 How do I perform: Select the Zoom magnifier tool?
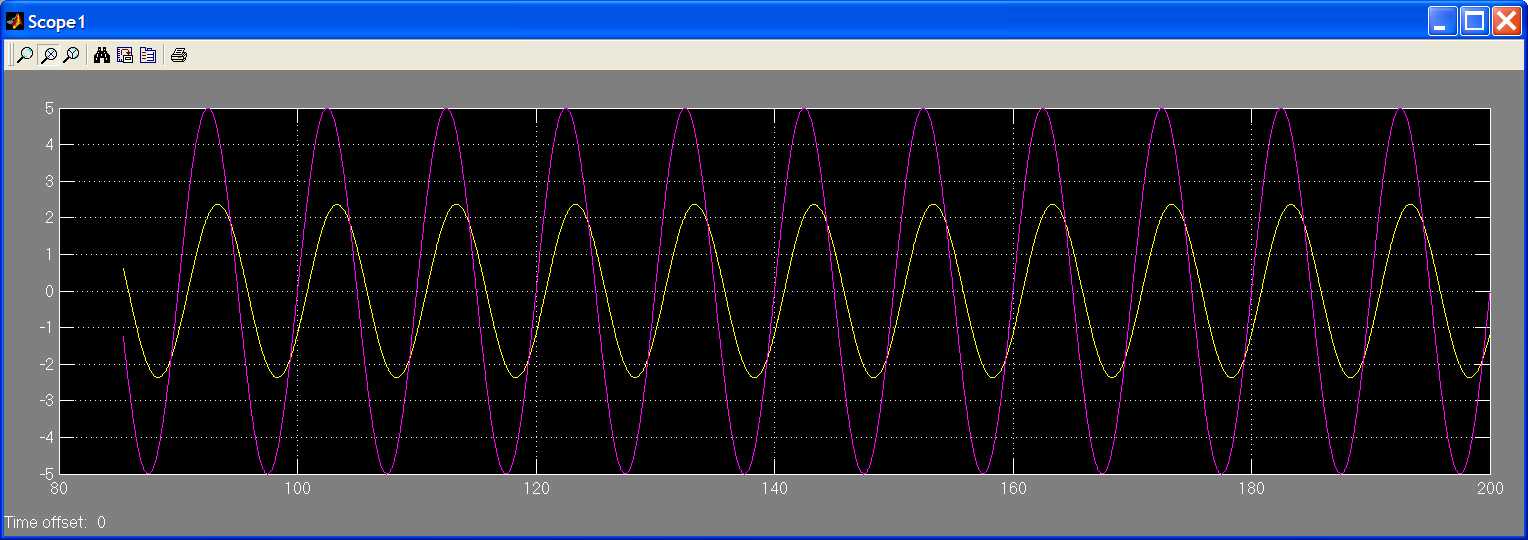25,55
